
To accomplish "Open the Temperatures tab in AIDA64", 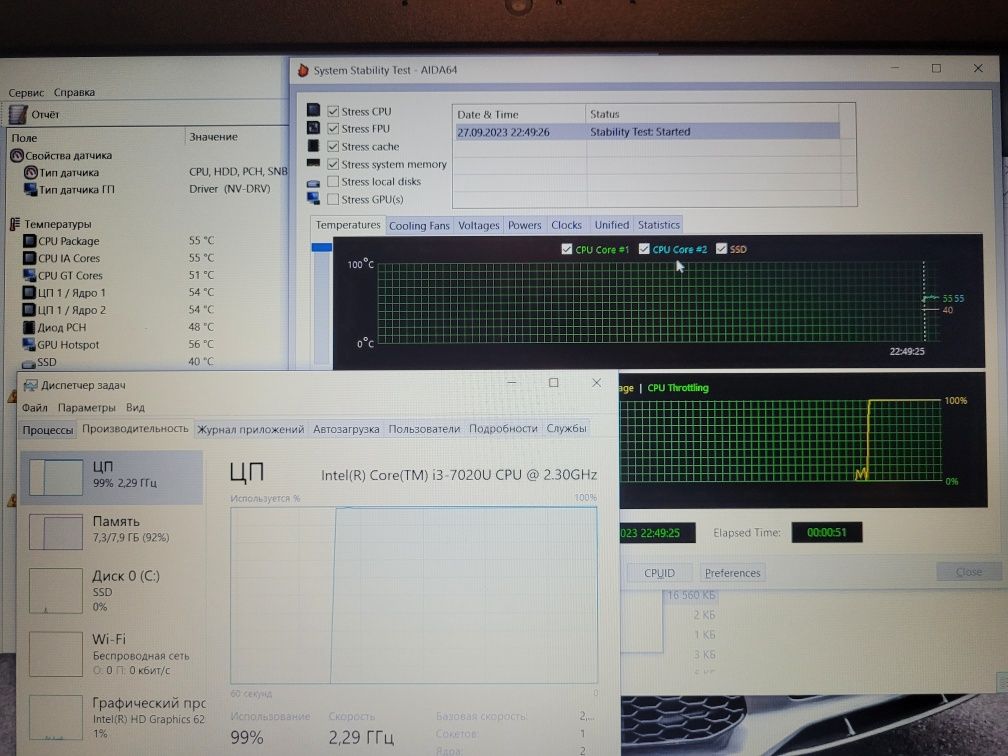I will (348, 225).
